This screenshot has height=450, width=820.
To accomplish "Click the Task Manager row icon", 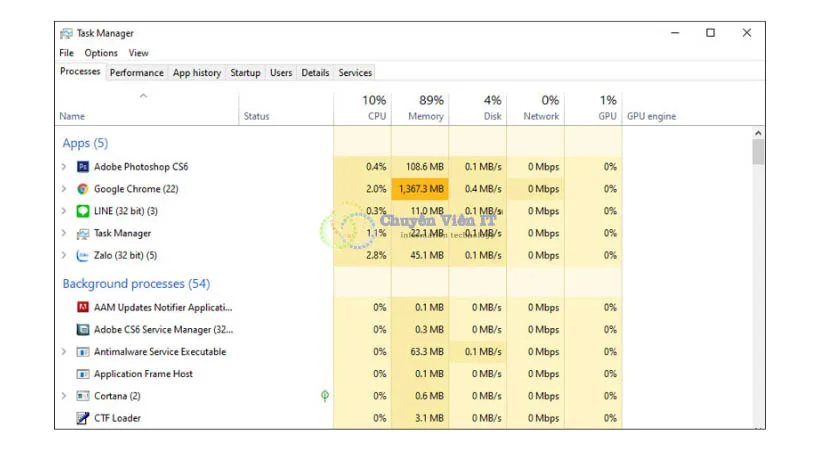I will click(83, 233).
